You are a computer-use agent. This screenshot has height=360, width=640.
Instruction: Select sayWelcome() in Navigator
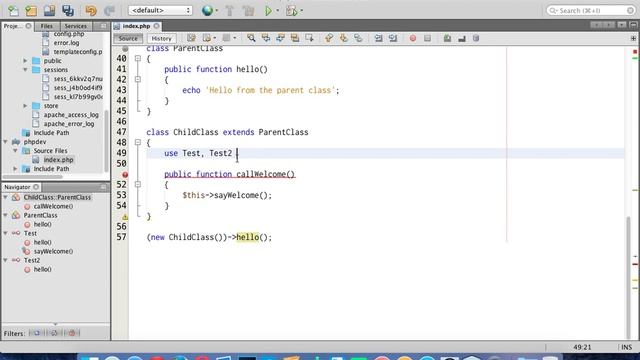[x=53, y=251]
